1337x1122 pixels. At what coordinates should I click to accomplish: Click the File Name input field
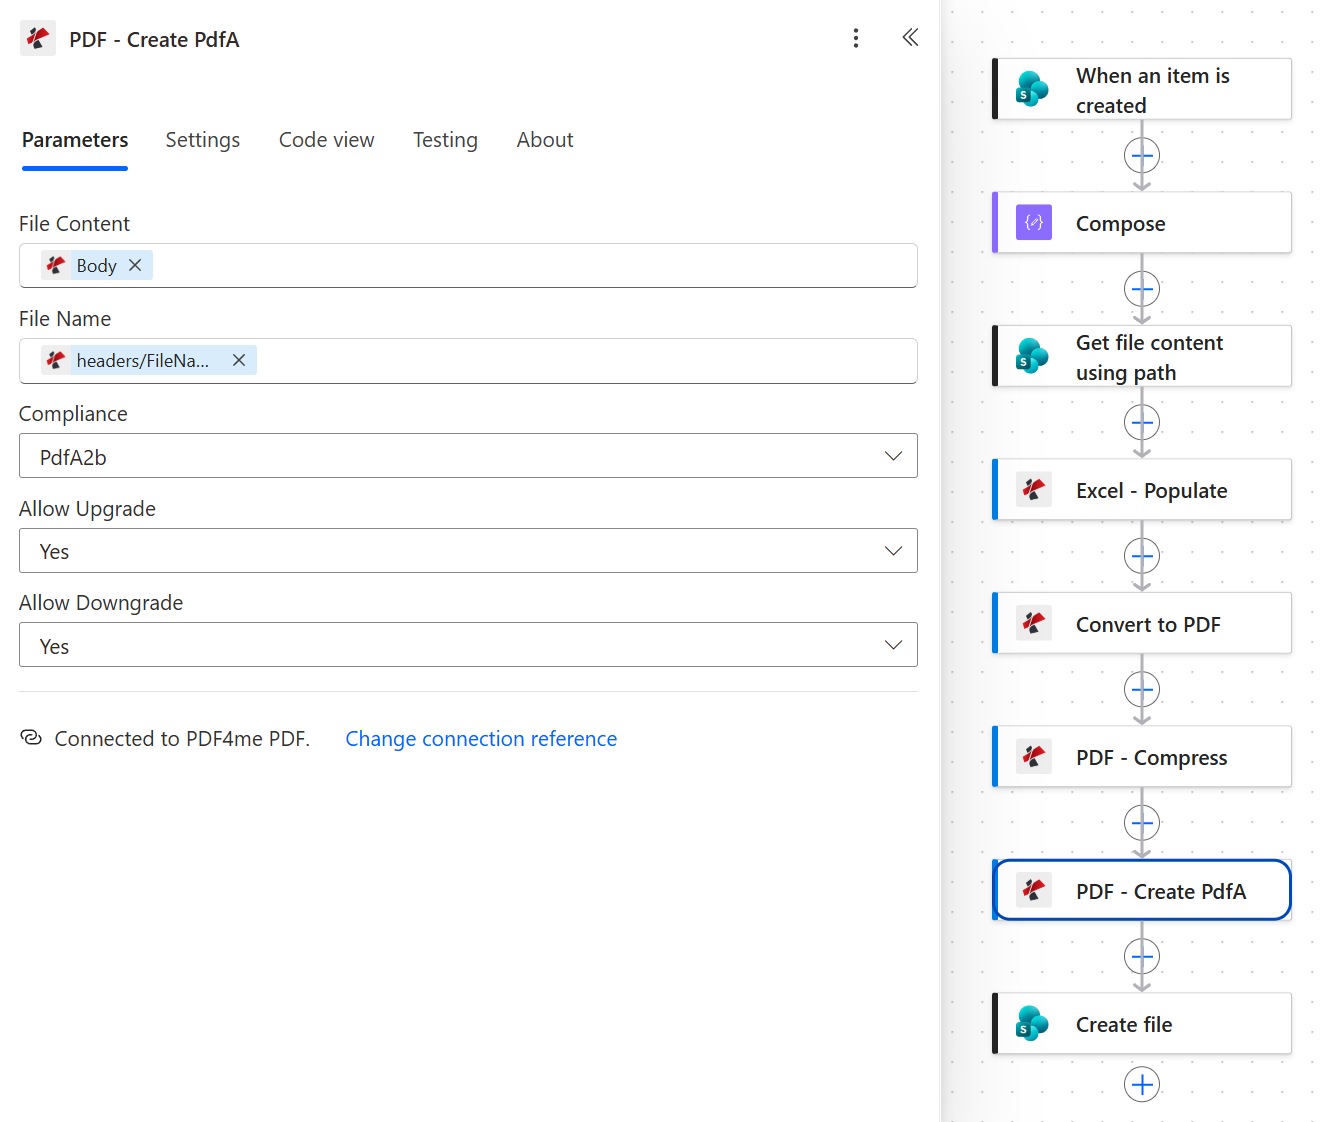468,361
